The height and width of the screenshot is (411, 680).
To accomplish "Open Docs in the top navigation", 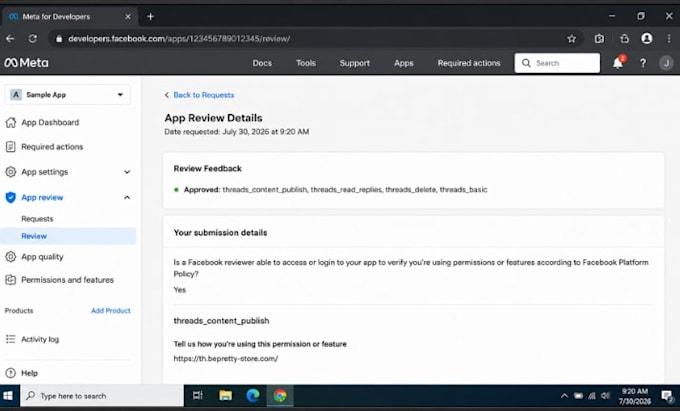I will point(262,63).
